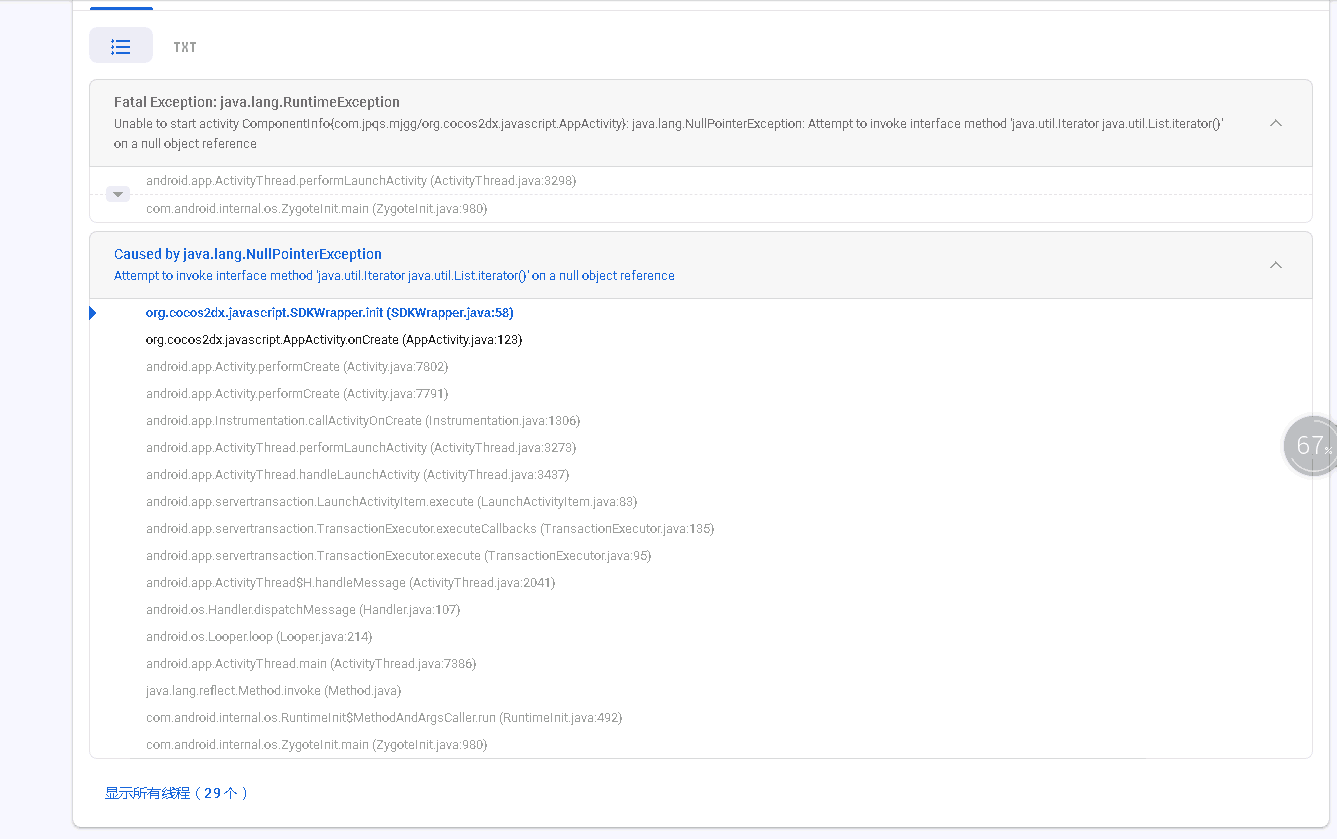Select the Instrumentation.callActivityOnCreate frame
This screenshot has width=1337, height=839.
[x=363, y=421]
